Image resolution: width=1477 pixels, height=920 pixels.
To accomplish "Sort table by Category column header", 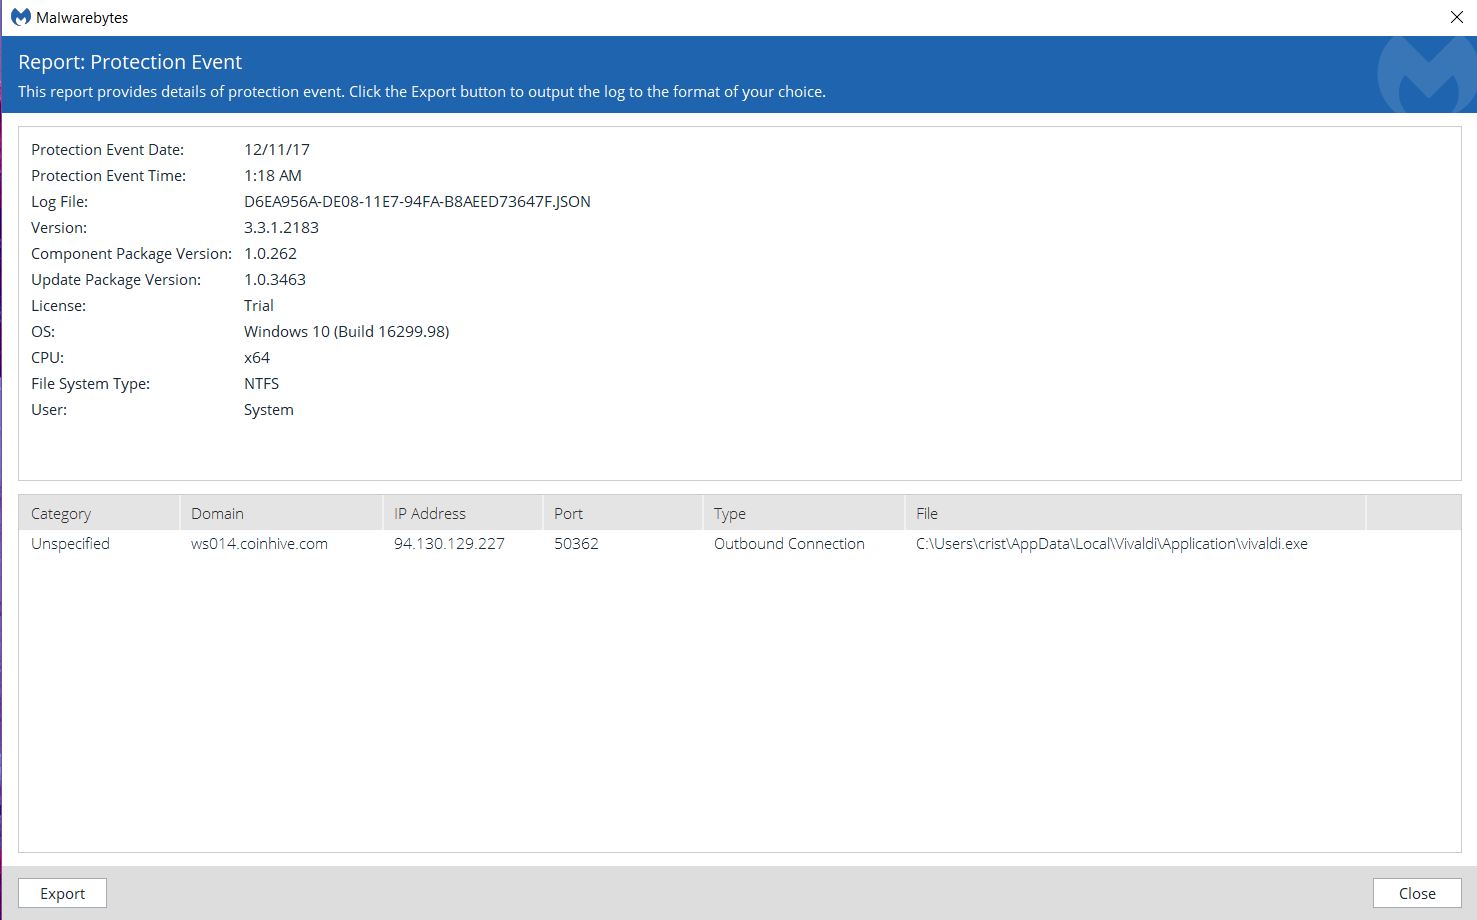I will tap(99, 513).
